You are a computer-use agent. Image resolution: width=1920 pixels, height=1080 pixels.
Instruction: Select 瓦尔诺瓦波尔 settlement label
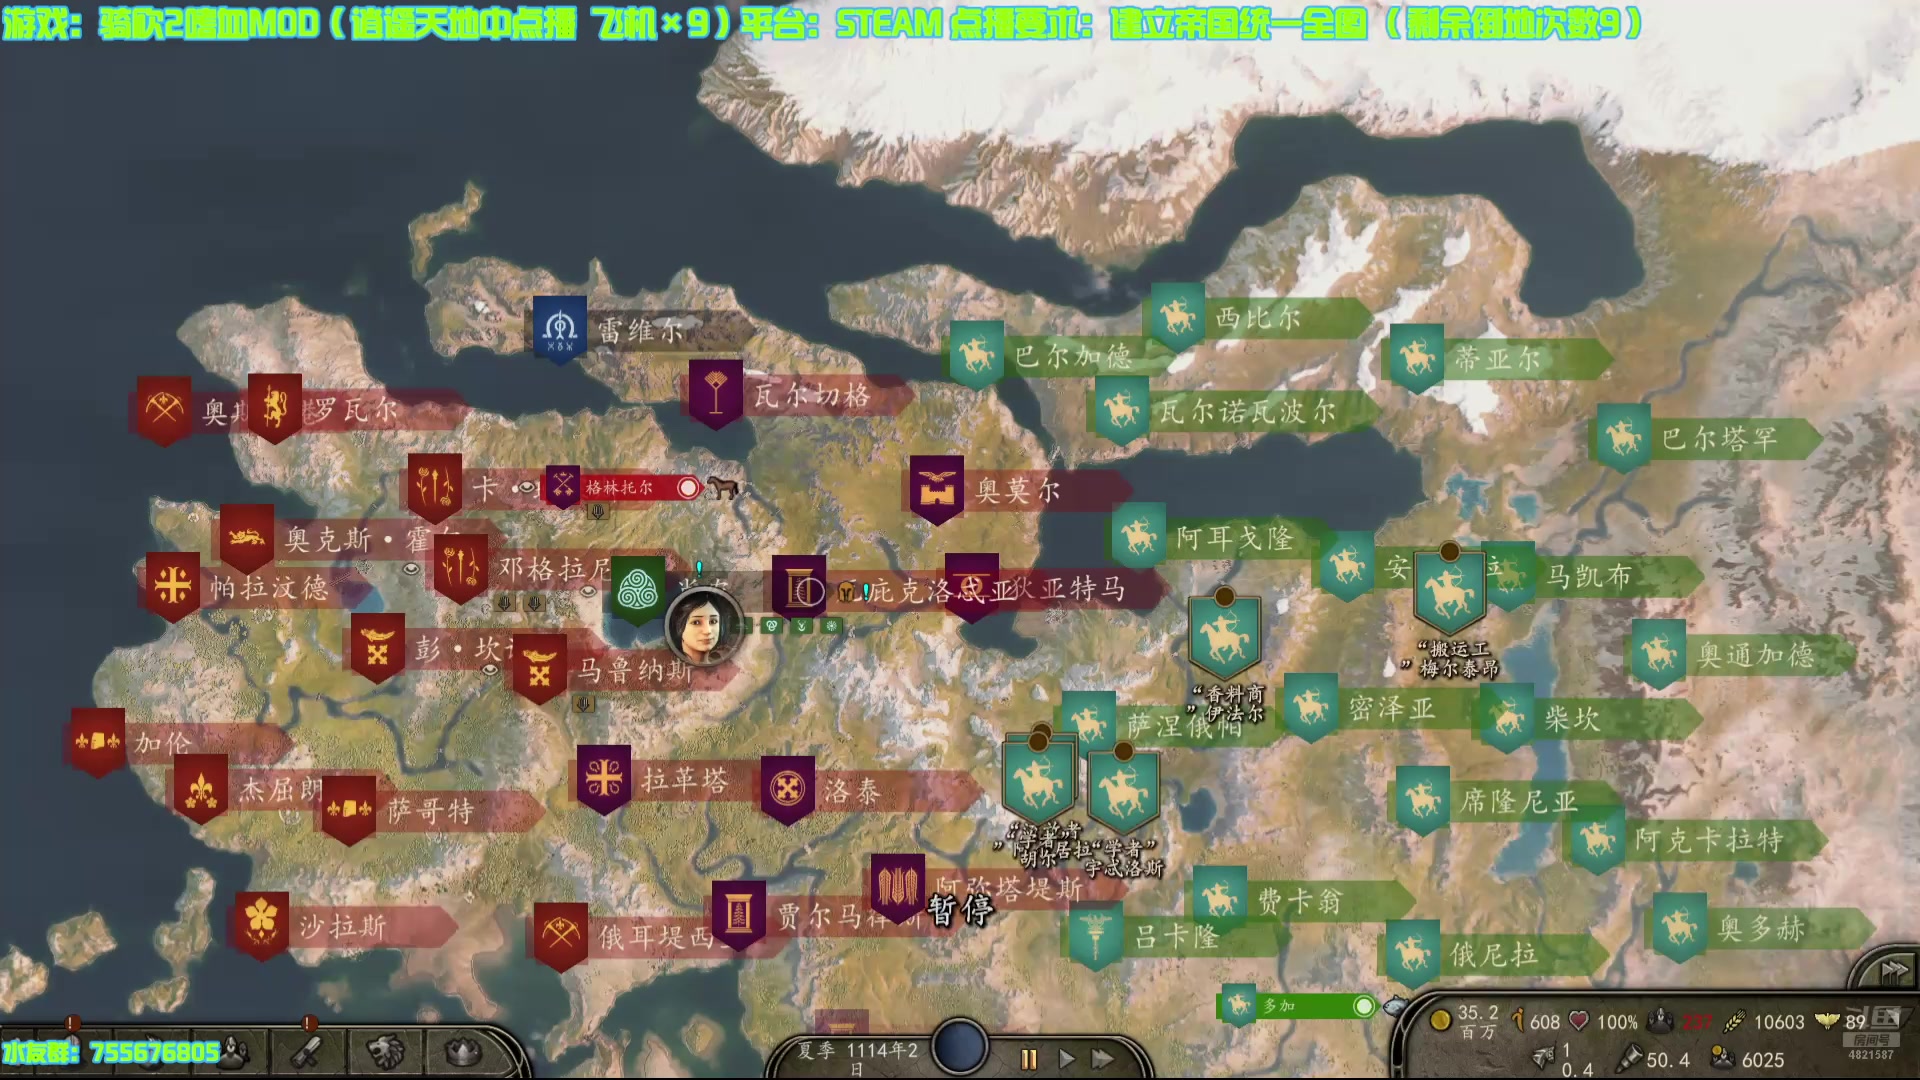pos(1246,411)
